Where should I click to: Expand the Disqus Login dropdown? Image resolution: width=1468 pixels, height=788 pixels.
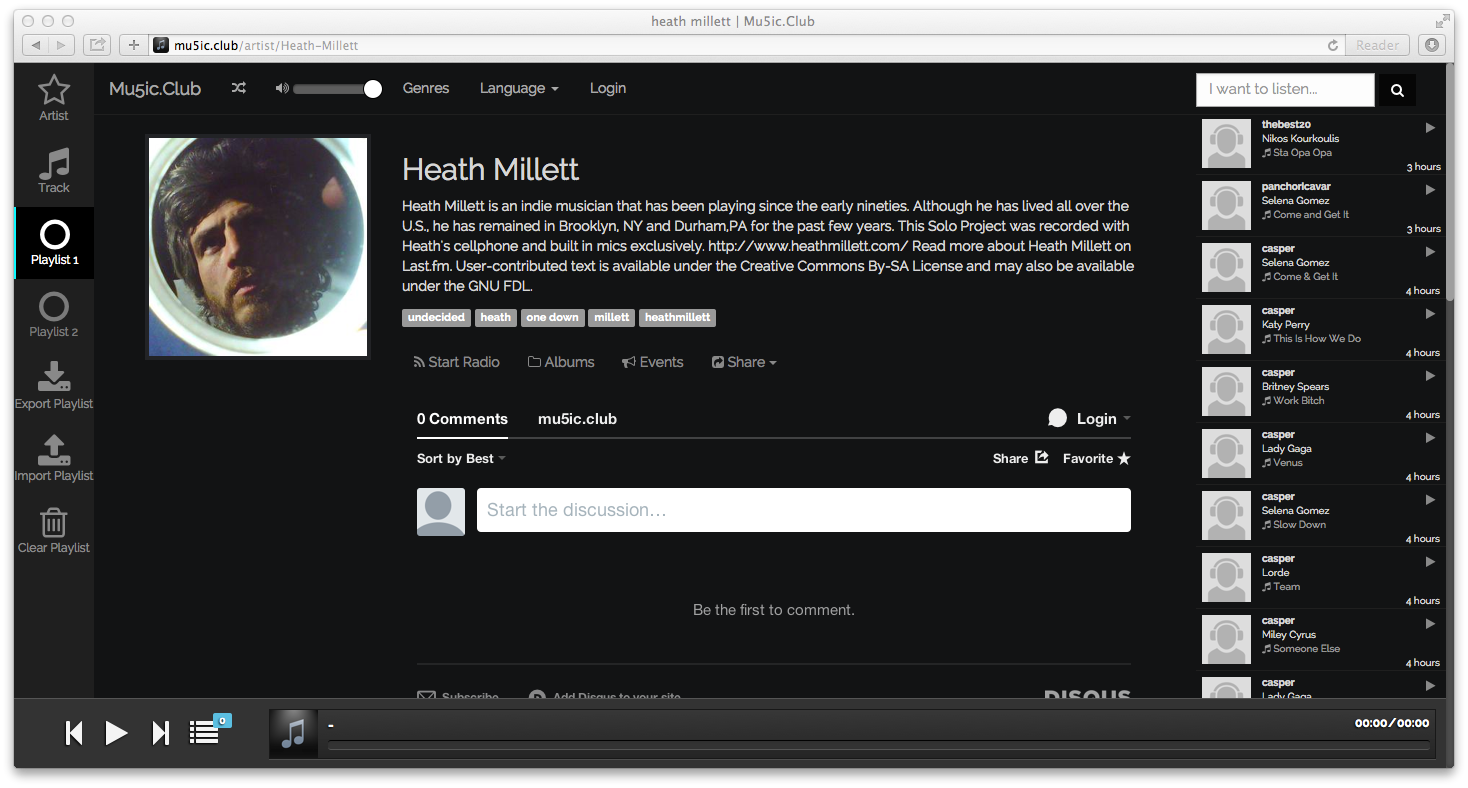[x=1089, y=419]
